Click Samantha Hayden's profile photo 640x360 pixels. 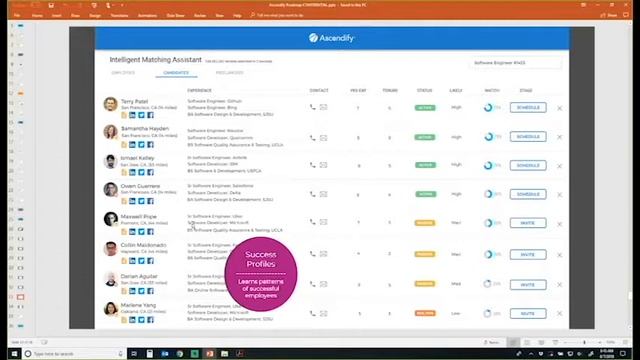[x=110, y=132]
